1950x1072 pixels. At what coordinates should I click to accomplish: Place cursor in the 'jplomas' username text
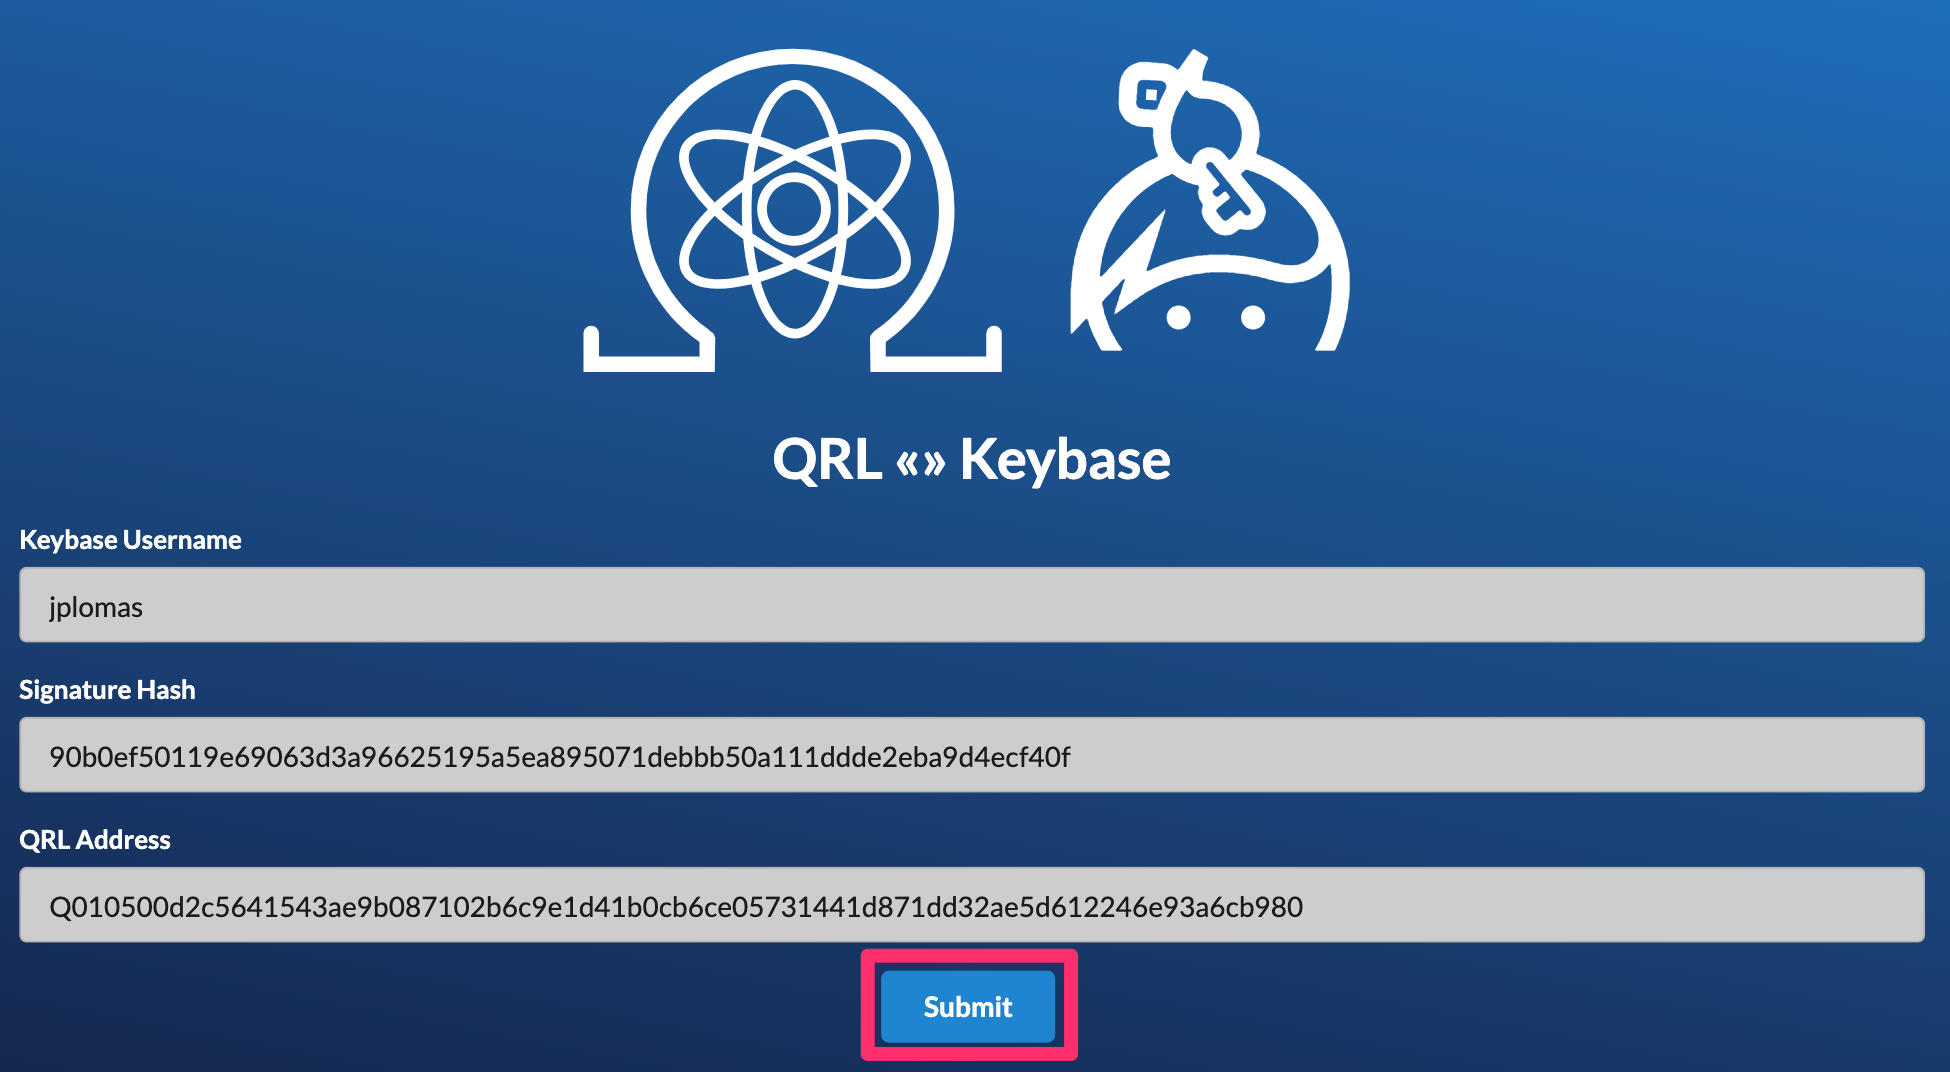pyautogui.click(x=96, y=608)
